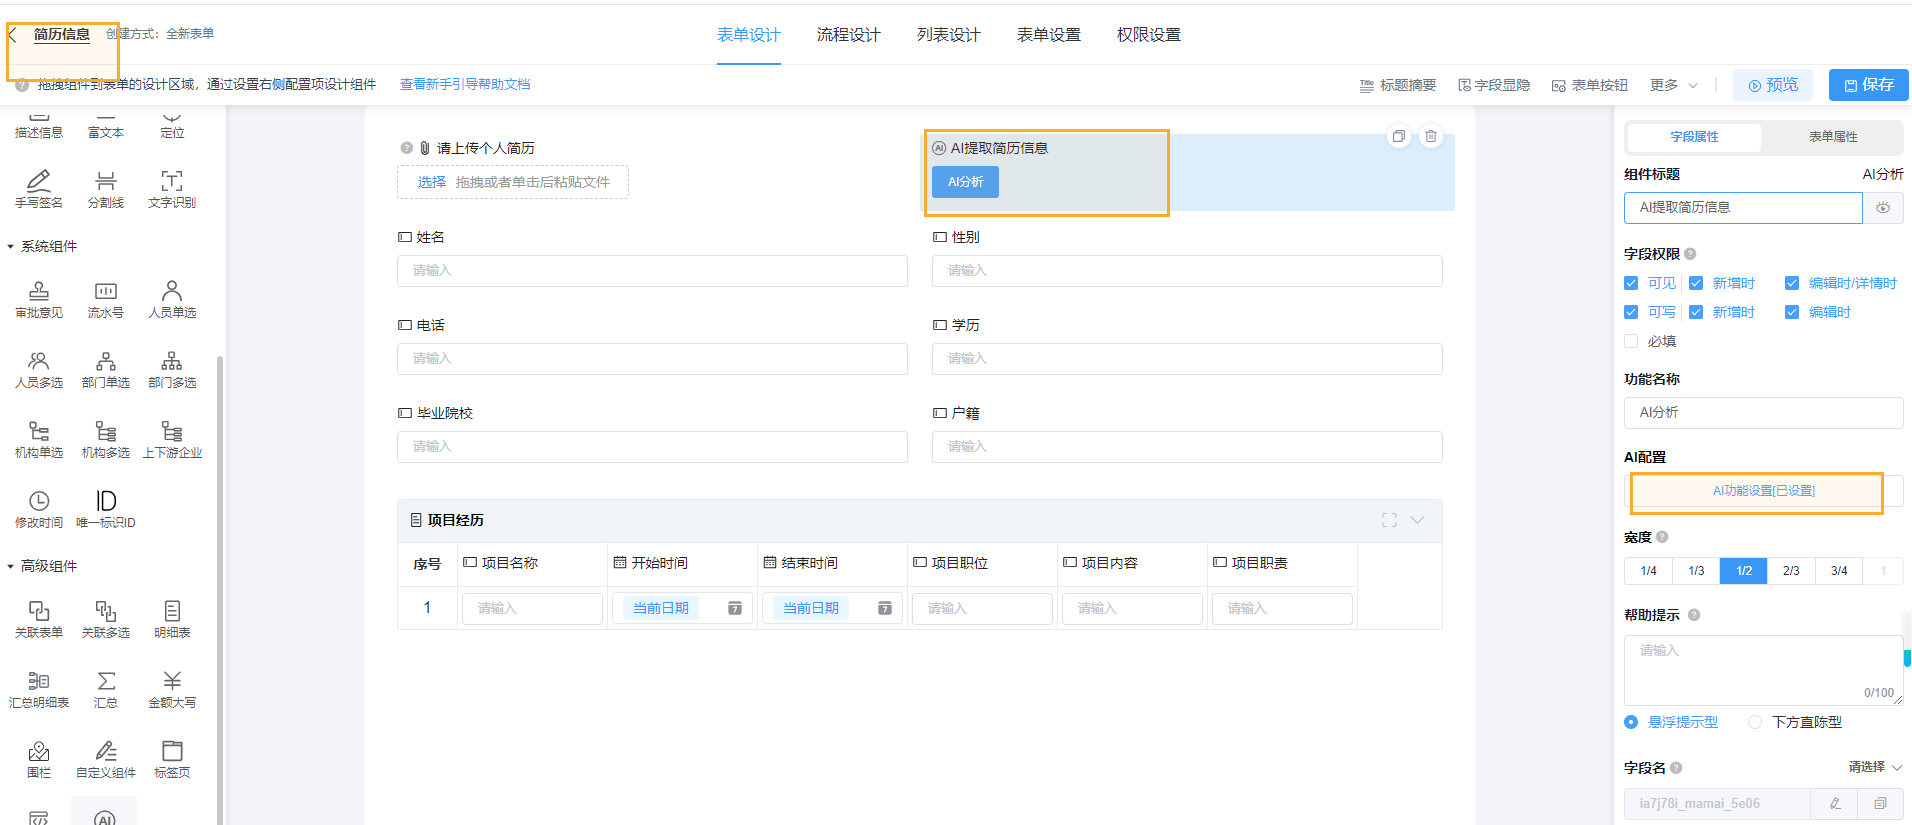1912x825 pixels.
Task: Click the 姓名 input field
Action: pos(652,271)
